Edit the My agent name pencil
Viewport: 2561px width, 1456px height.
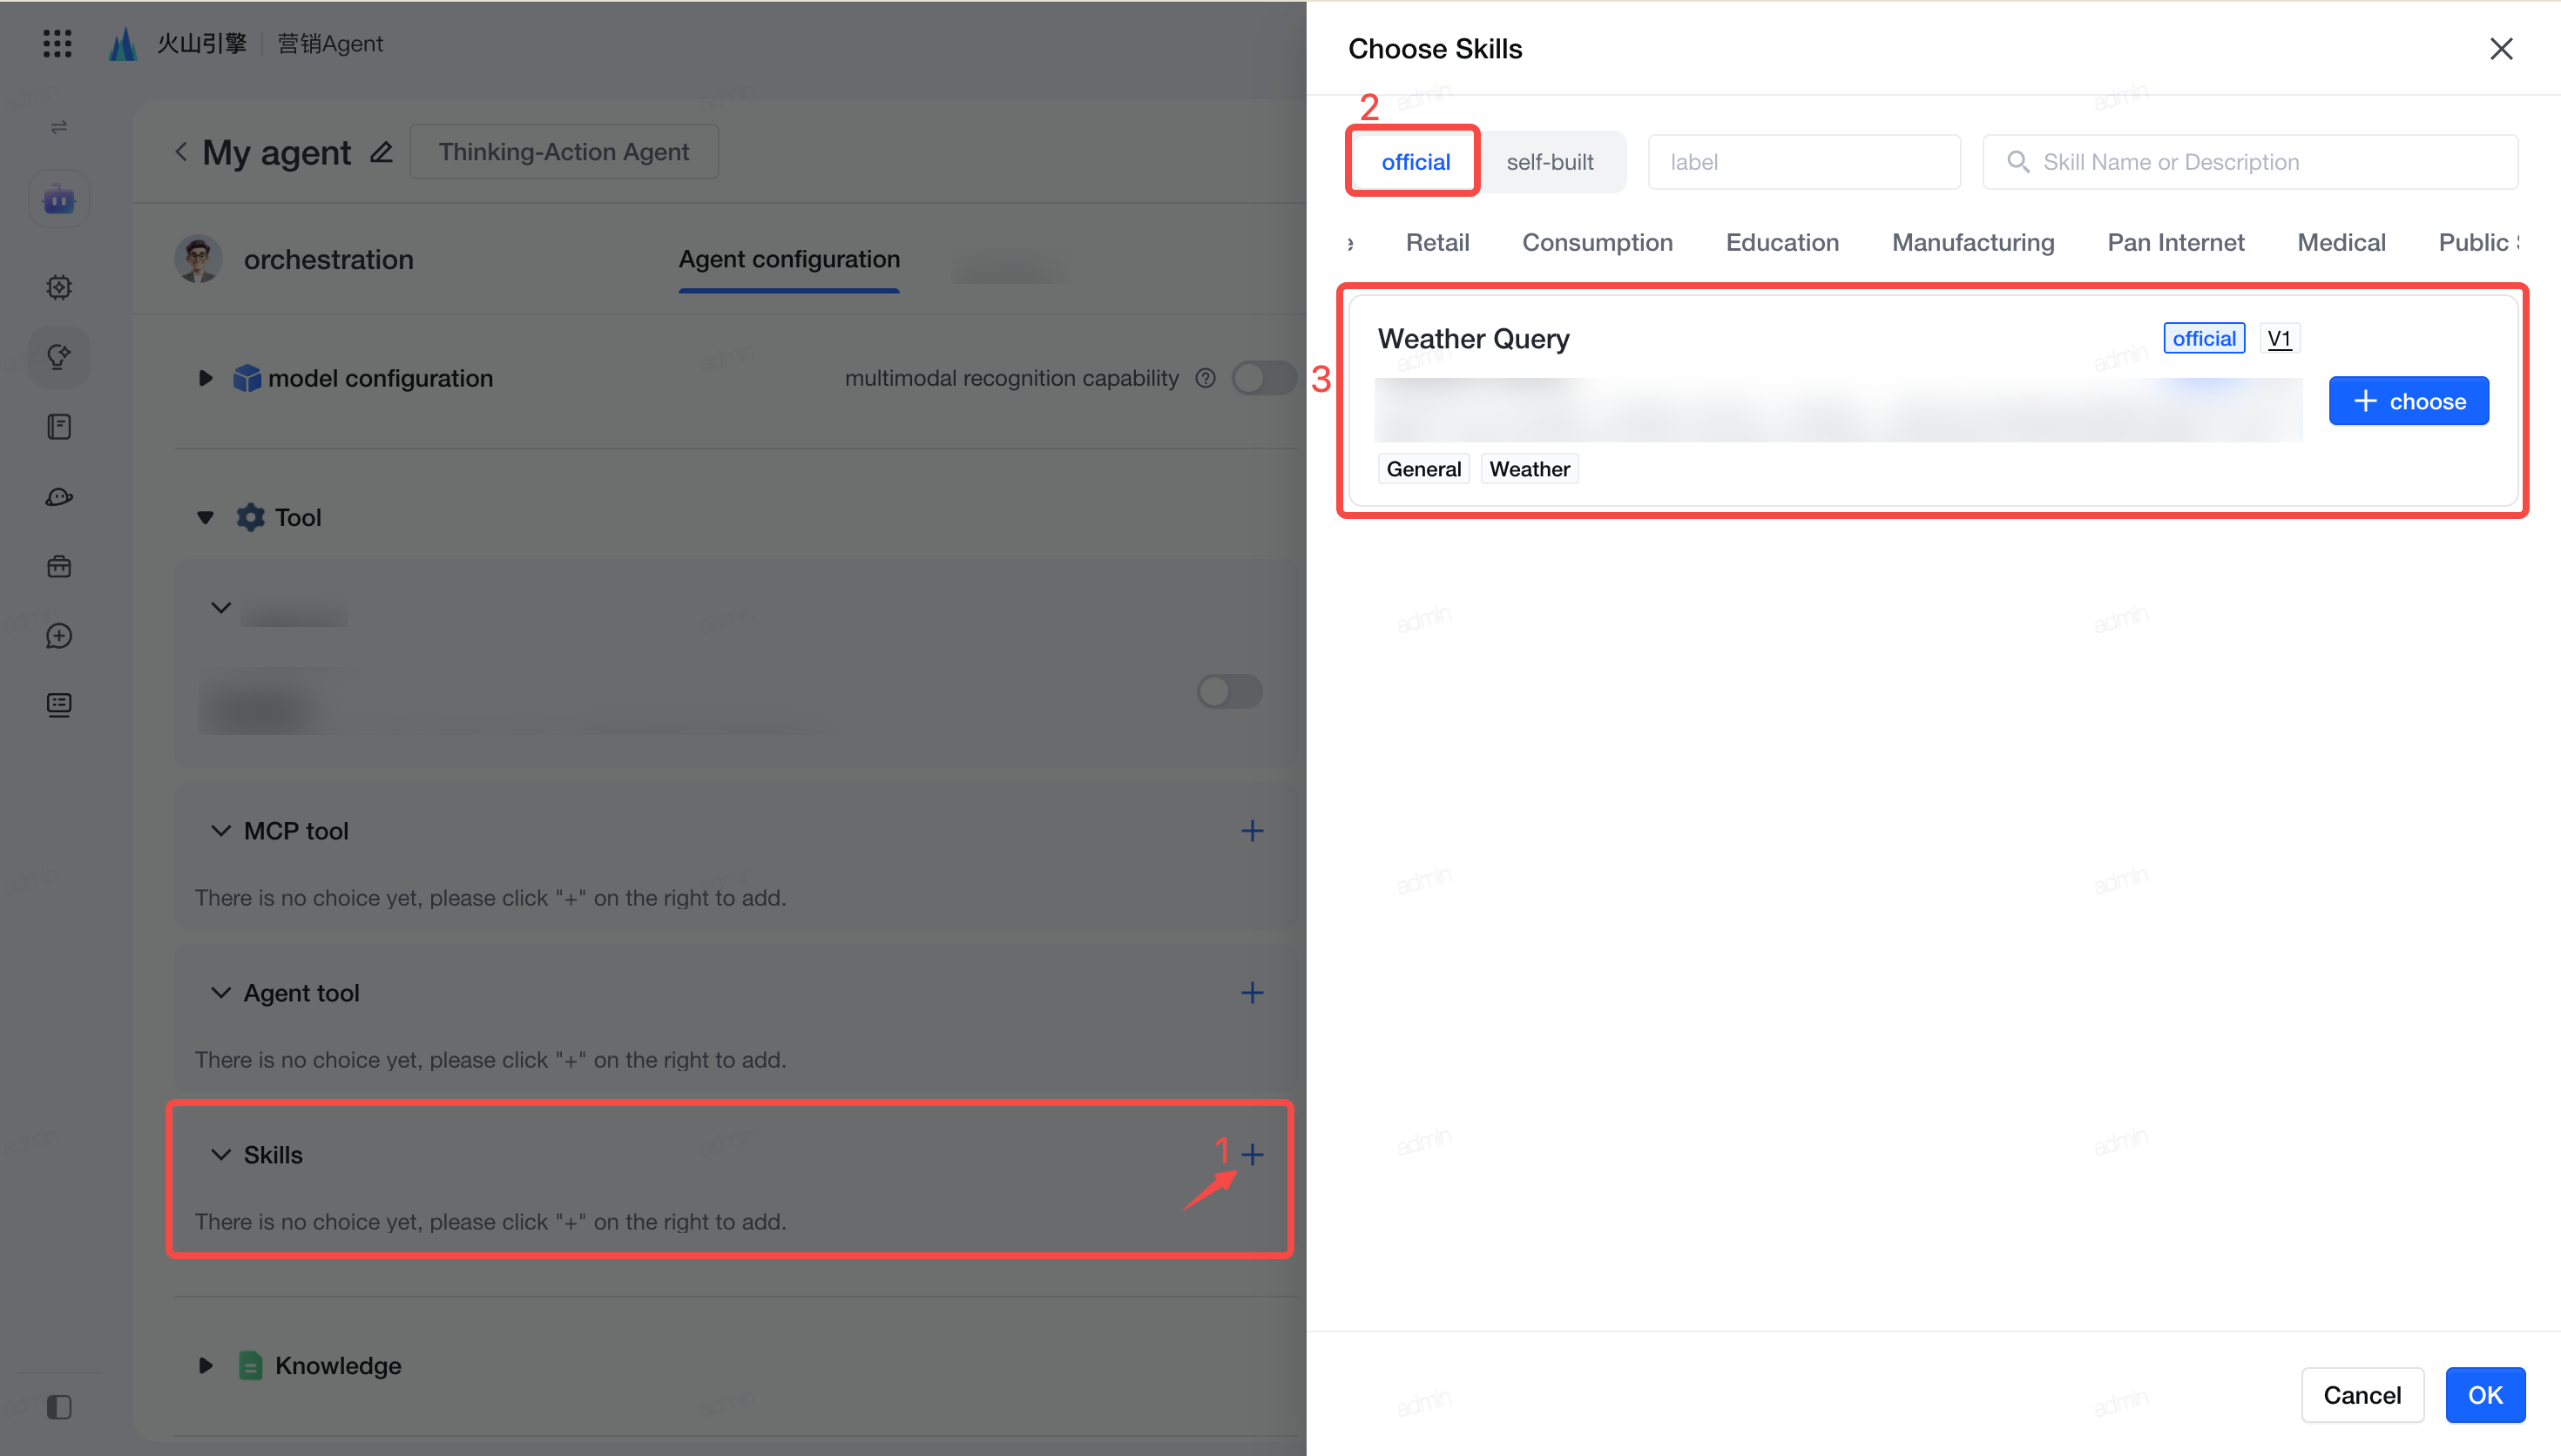tap(381, 152)
